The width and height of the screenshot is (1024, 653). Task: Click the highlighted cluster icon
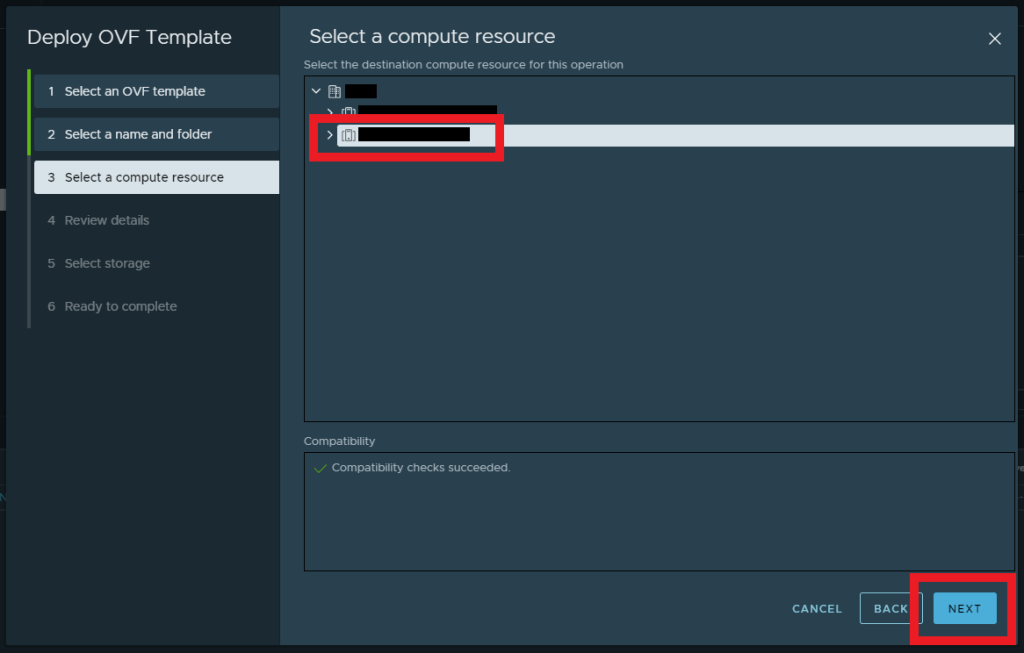(348, 135)
